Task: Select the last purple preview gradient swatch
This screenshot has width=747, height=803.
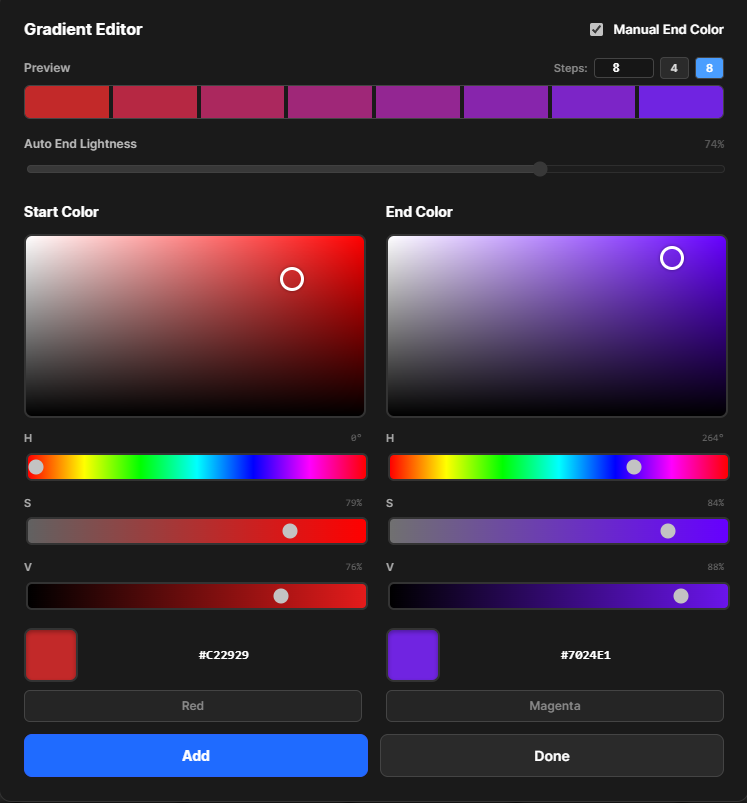Action: pos(680,102)
